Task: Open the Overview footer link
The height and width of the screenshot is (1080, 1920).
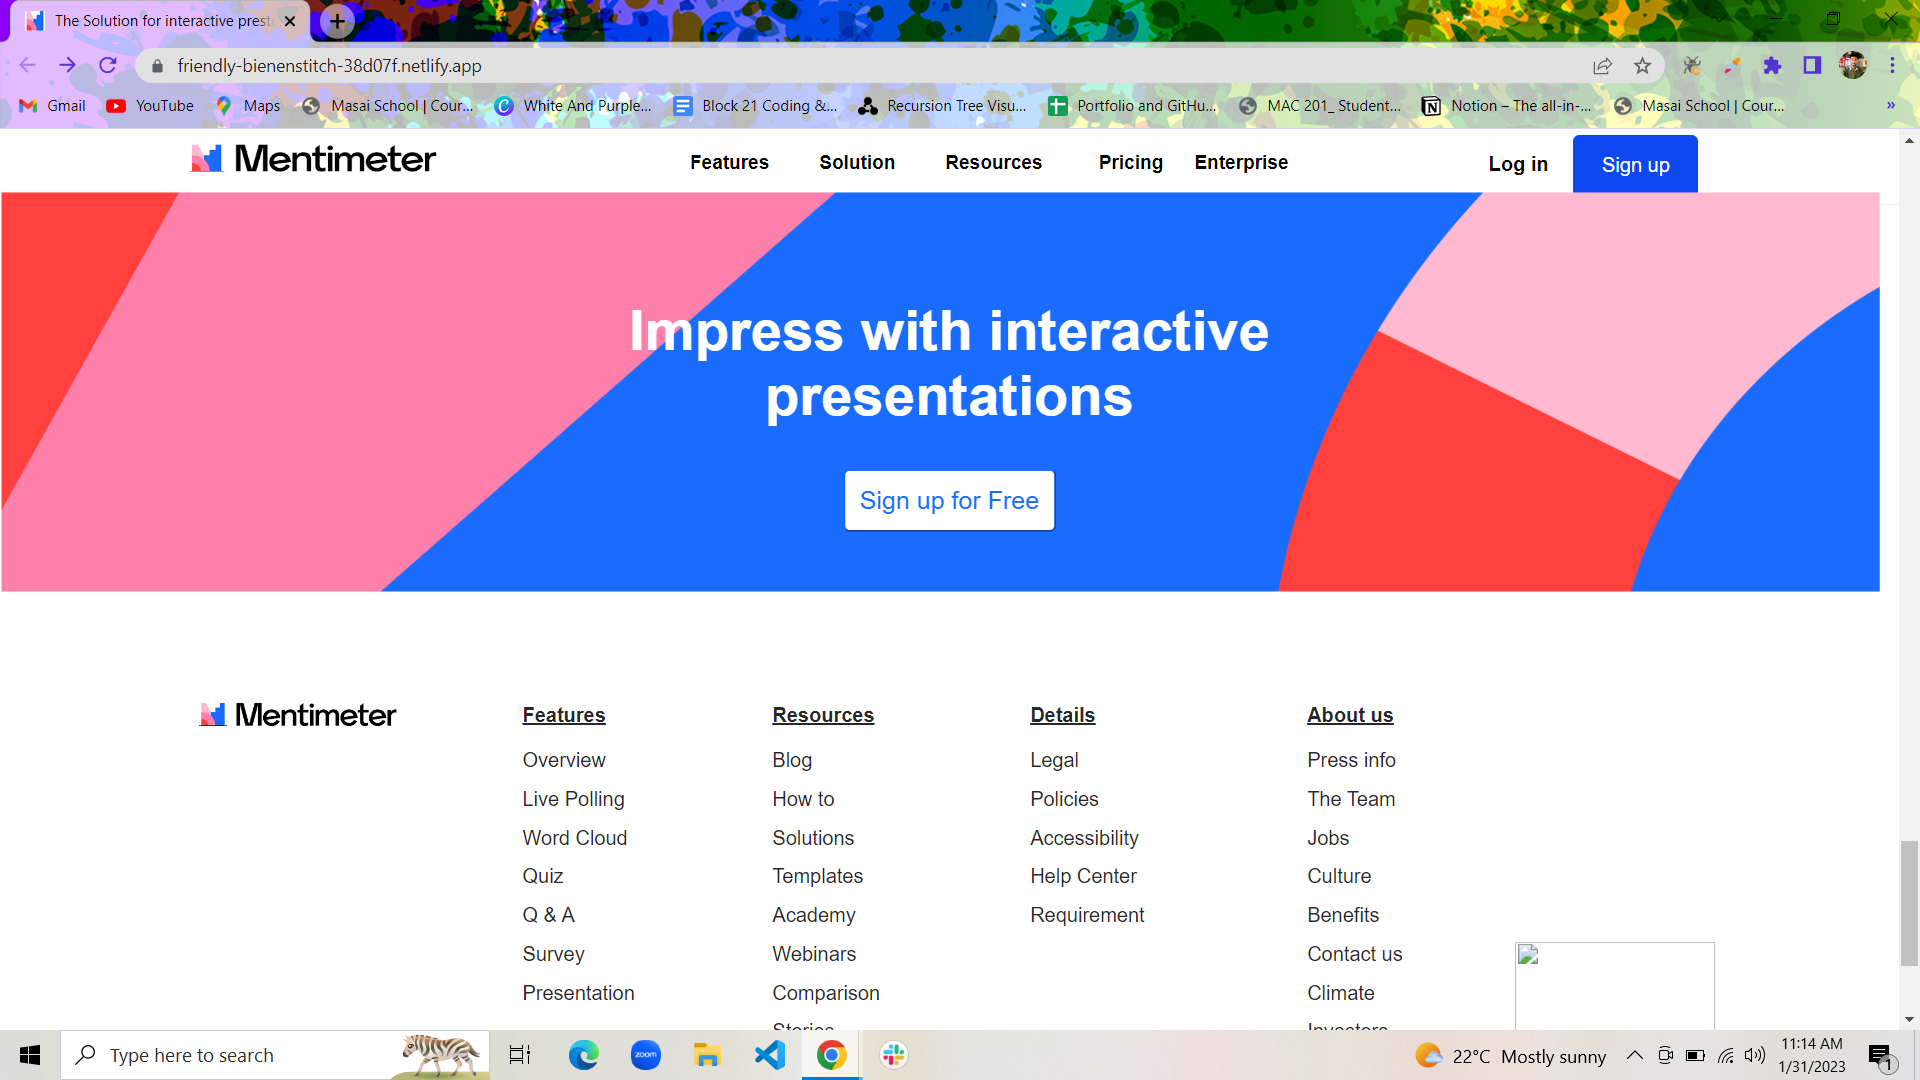Action: [564, 760]
